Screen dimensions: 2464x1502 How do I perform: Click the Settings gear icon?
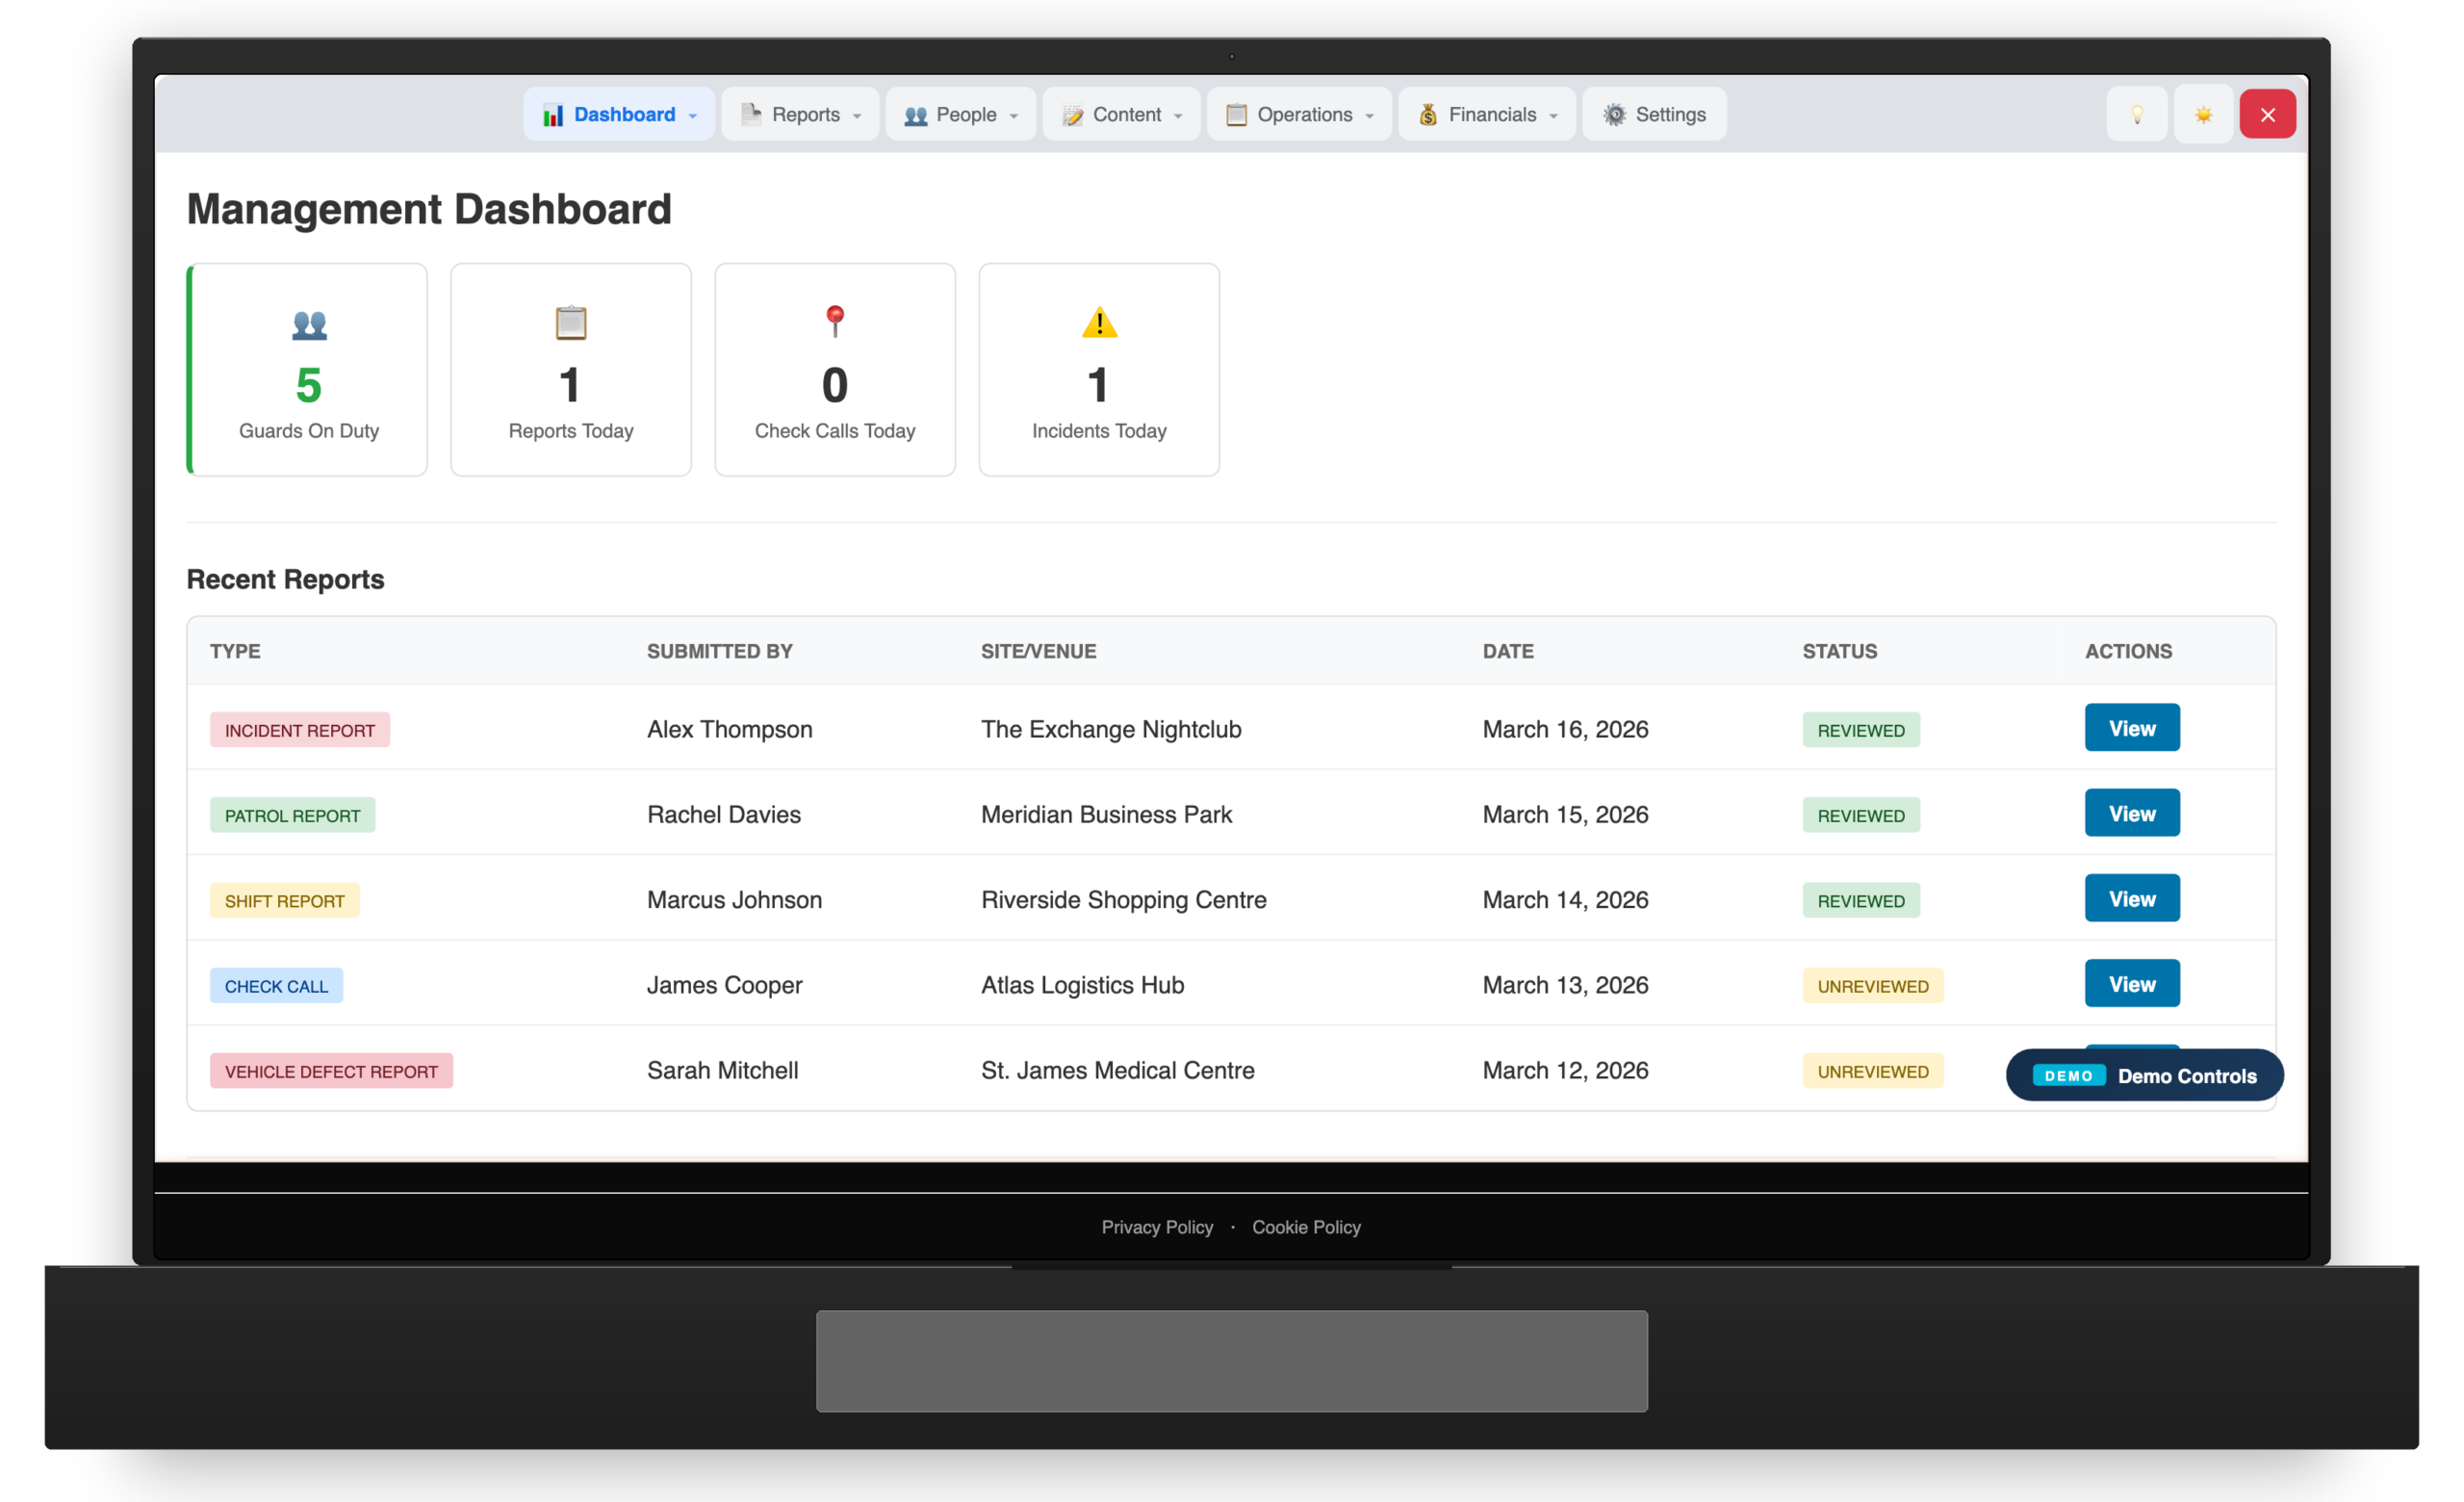(1614, 115)
